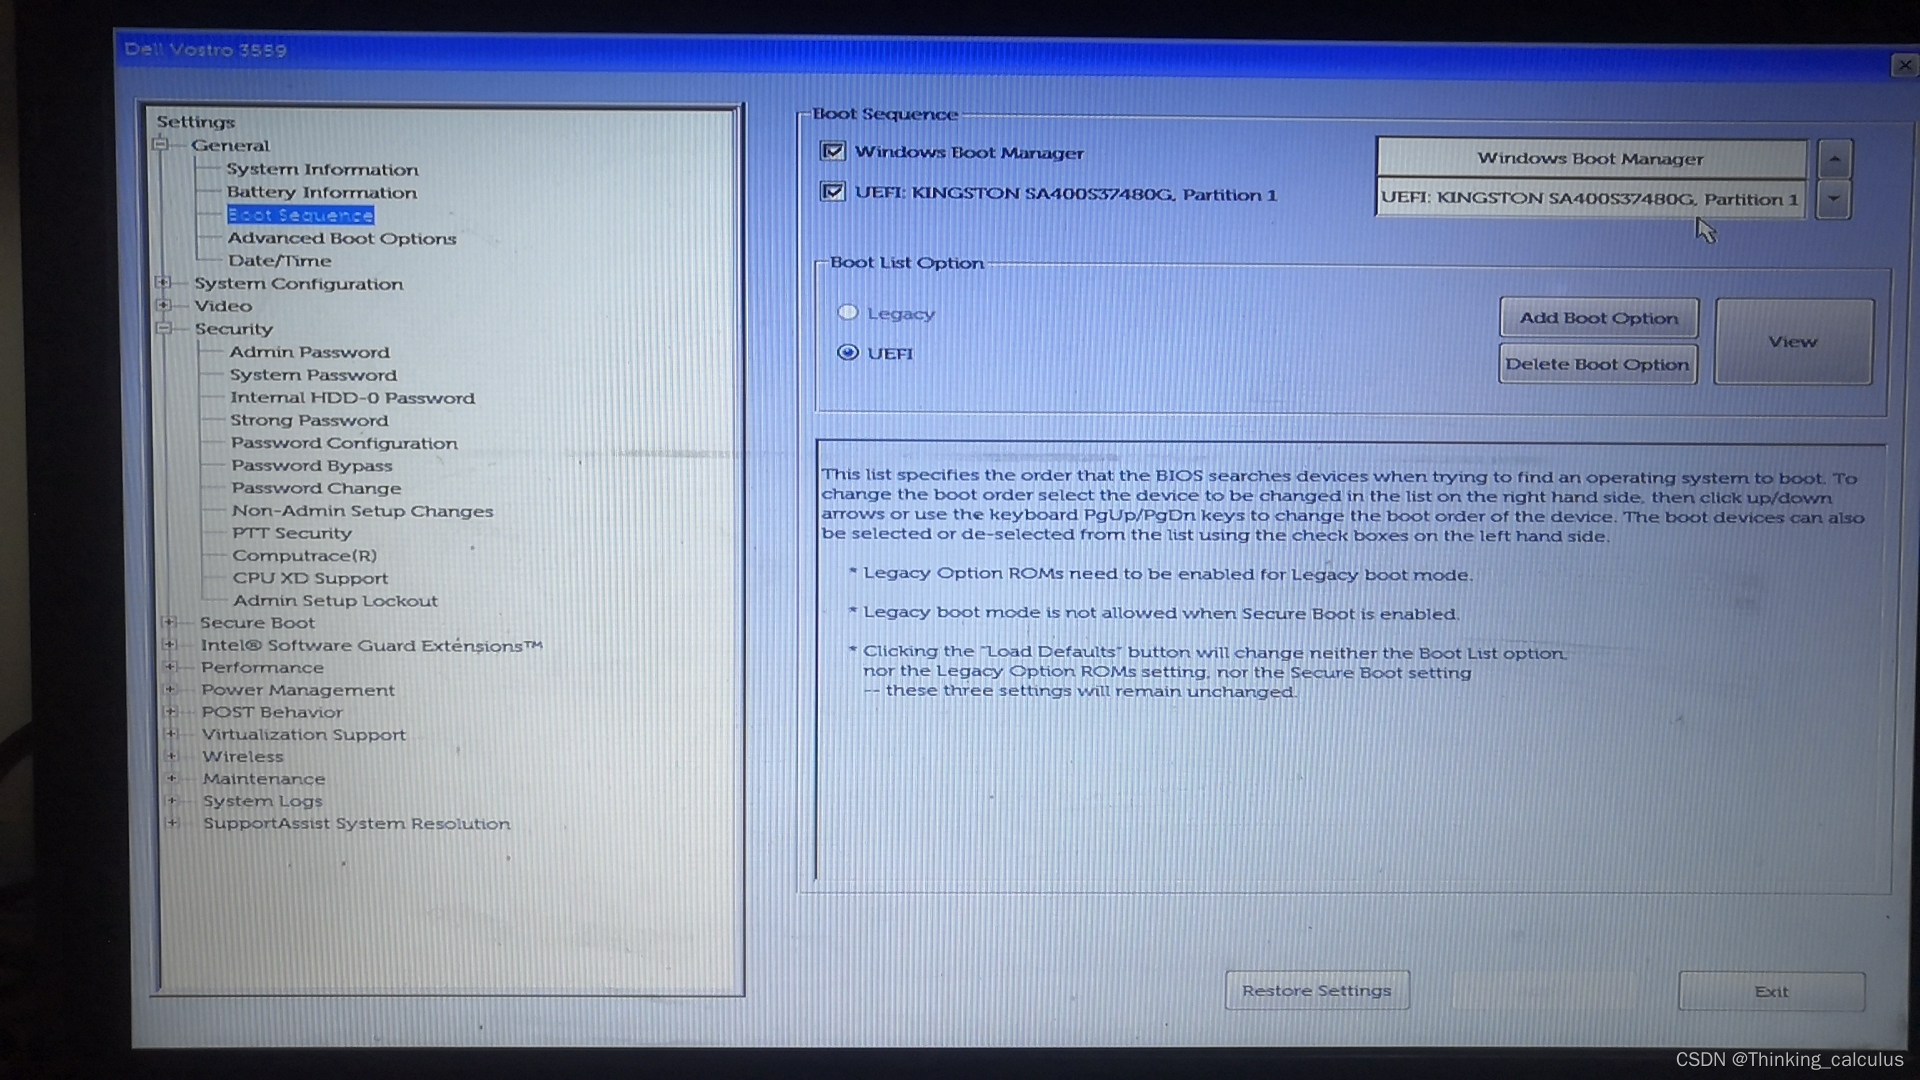Screen dimensions: 1920x1080
Task: Select Windows Boot Manager in order list
Action: (1590, 158)
